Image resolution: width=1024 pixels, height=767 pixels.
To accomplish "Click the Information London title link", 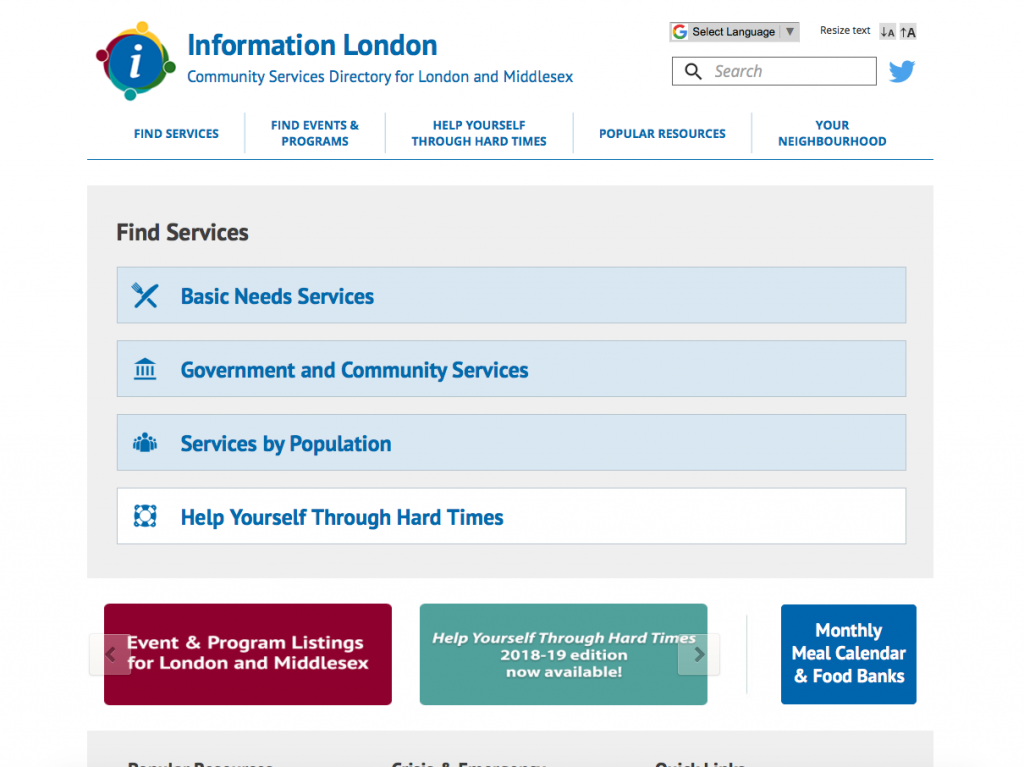I will [x=312, y=45].
